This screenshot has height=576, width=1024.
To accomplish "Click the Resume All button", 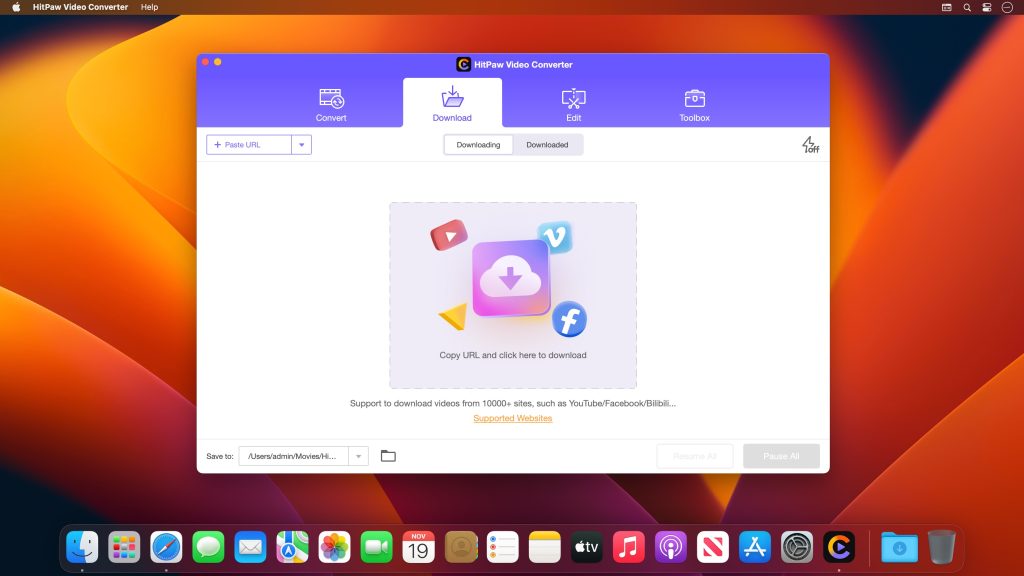I will [x=694, y=455].
